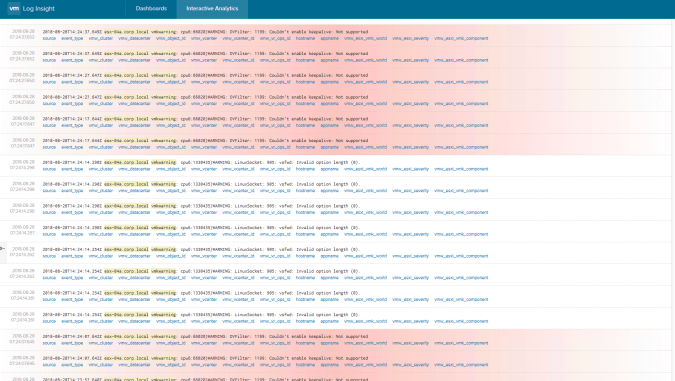
Task: Click hostname field in the 07:24:14.297 event row
Action: [305, 234]
